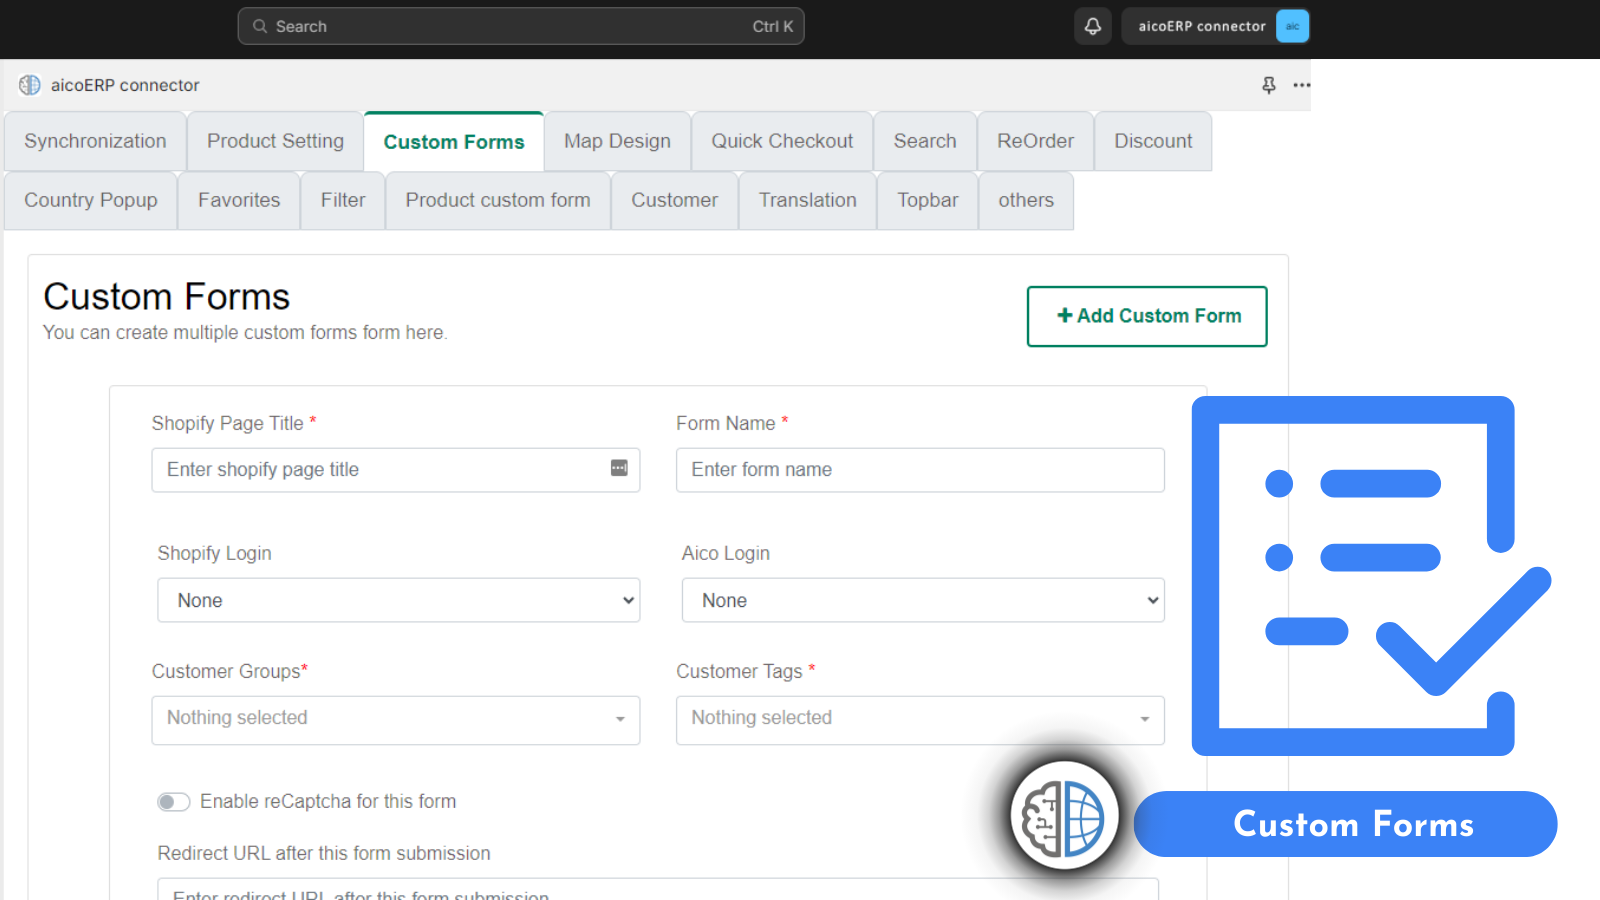This screenshot has height=900, width=1600.
Task: Open the ReOrder tab
Action: coord(1035,141)
